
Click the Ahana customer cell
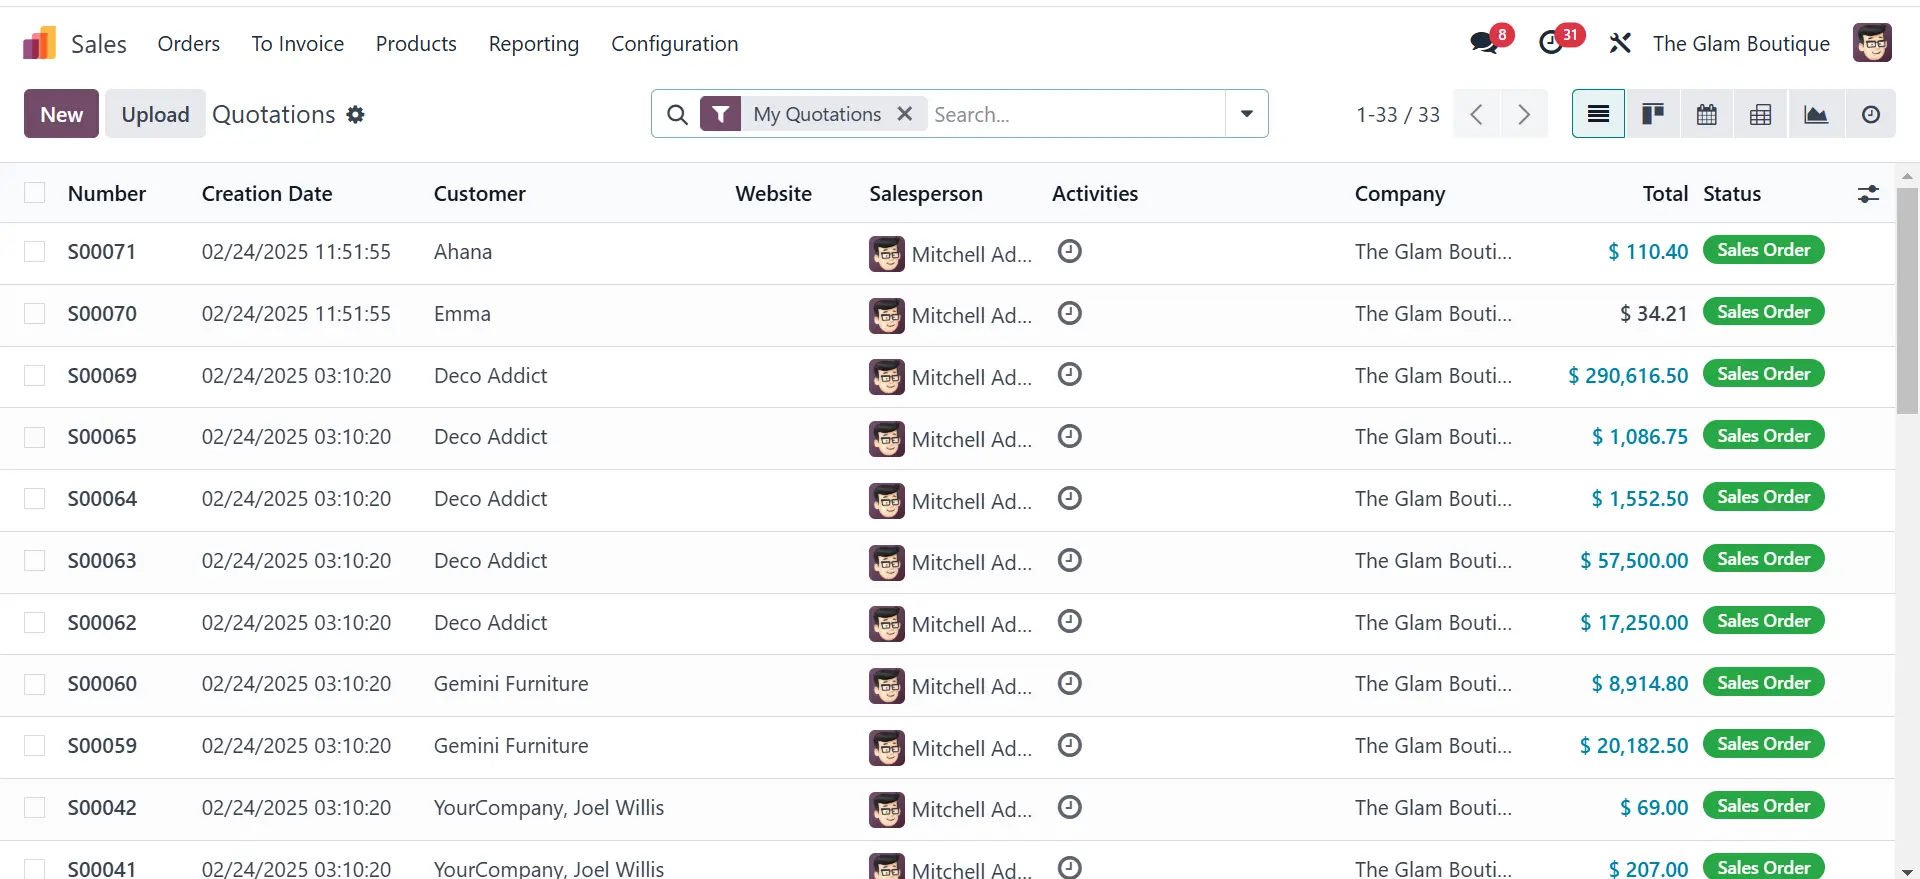[463, 252]
